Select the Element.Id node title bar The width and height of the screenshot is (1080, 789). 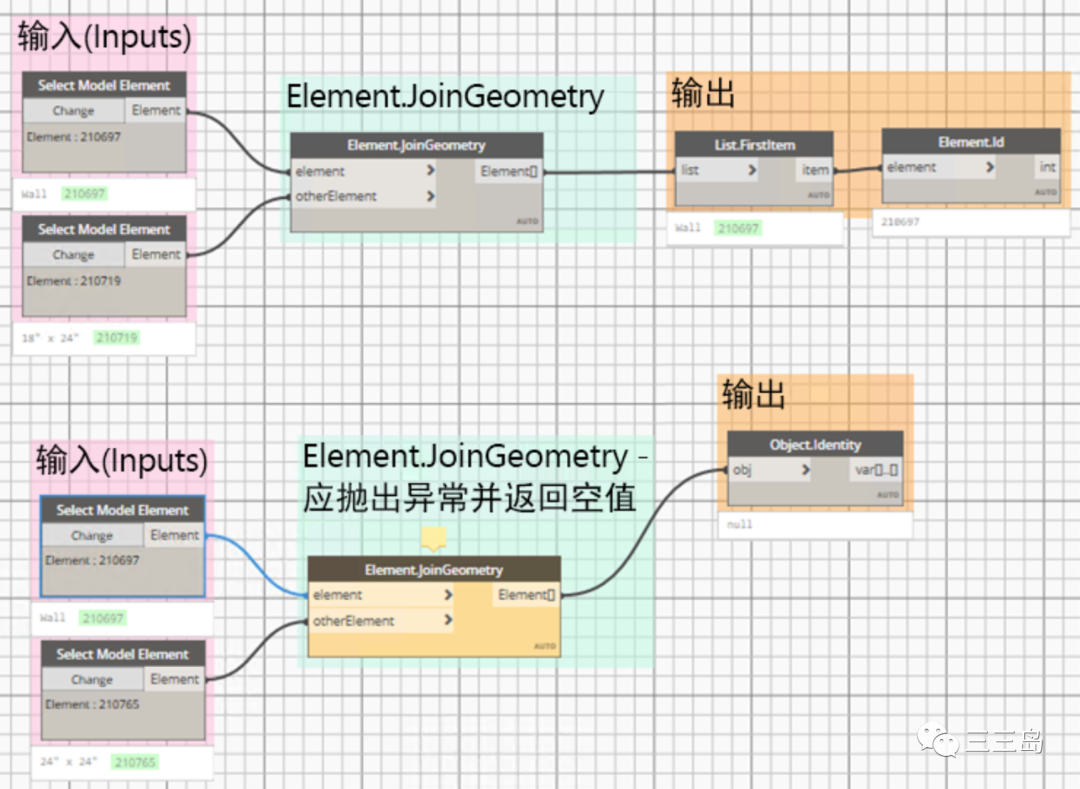click(x=971, y=142)
